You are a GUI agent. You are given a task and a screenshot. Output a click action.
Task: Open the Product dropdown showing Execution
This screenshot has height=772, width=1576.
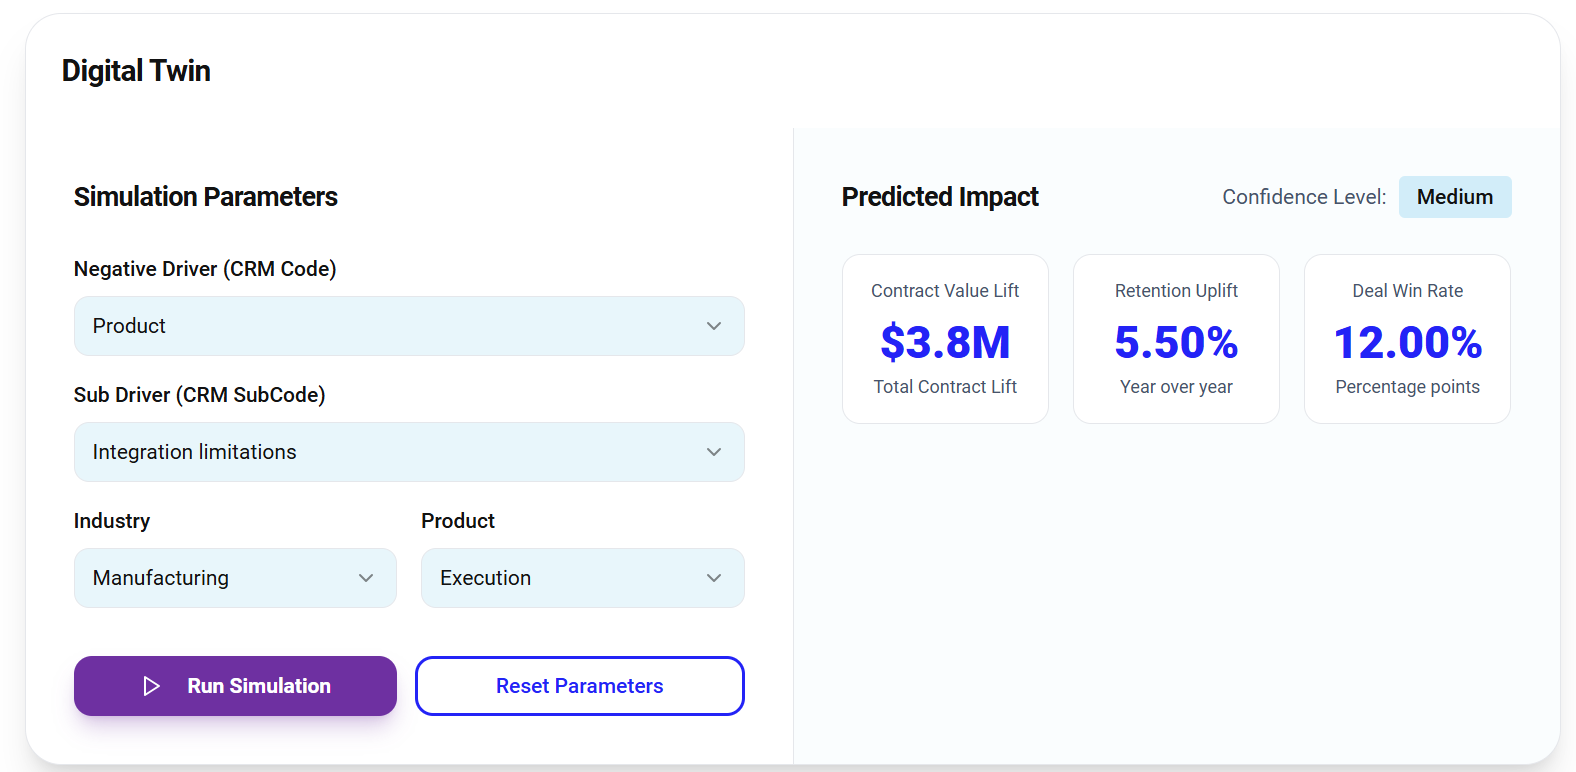pos(582,578)
